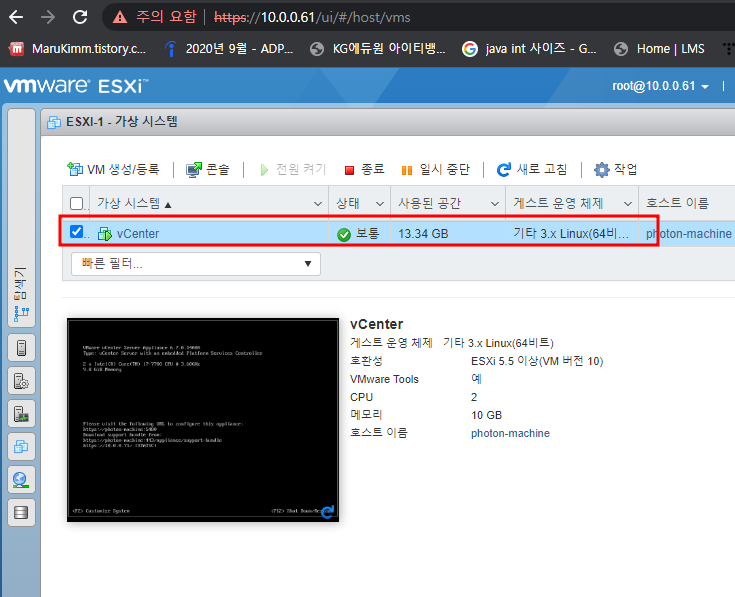Go back in browser history

coord(16,17)
